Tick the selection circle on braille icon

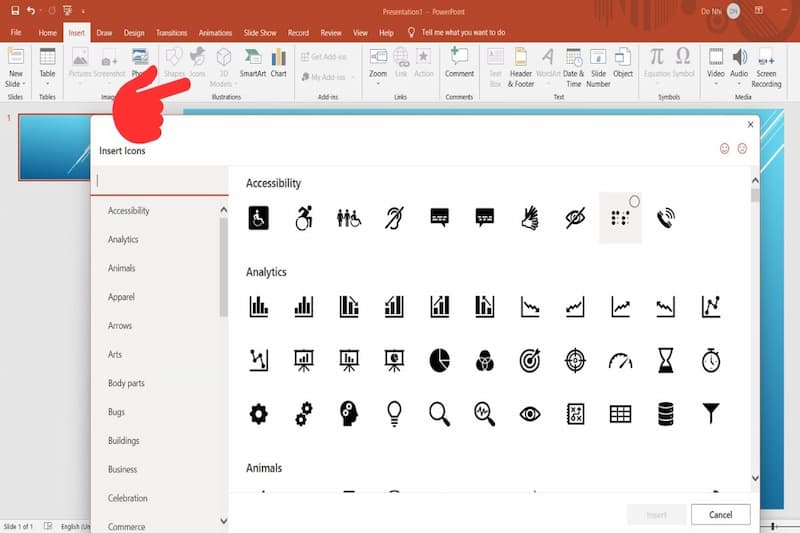click(634, 201)
